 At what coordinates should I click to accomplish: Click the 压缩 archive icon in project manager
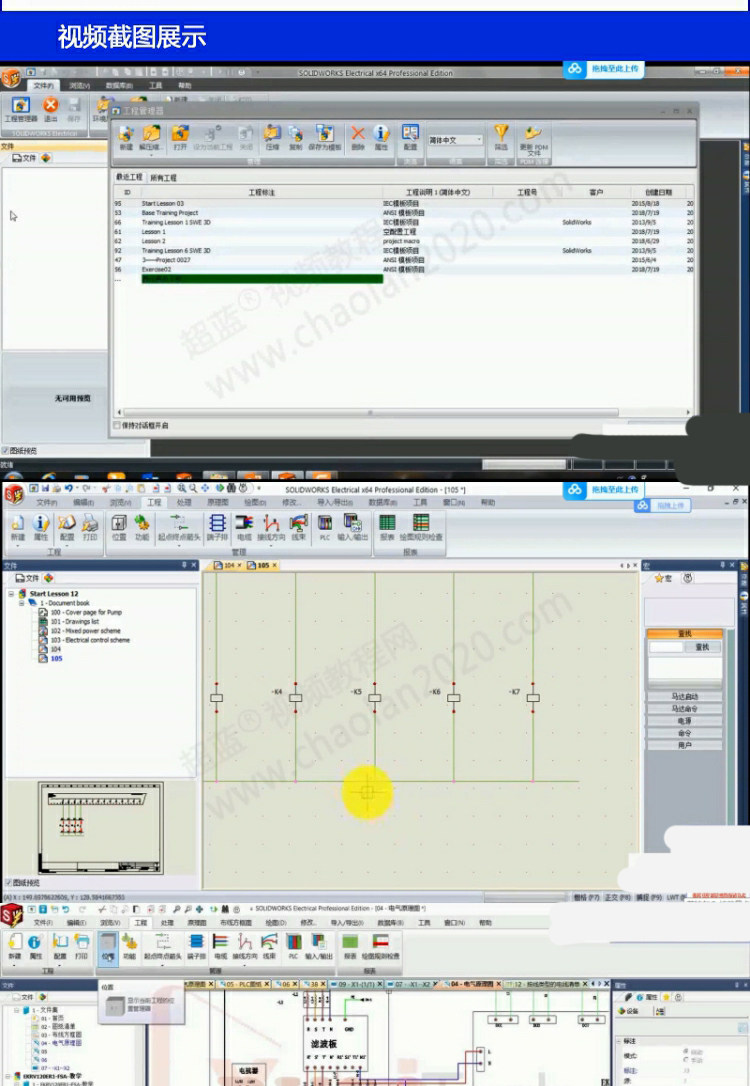tap(272, 137)
